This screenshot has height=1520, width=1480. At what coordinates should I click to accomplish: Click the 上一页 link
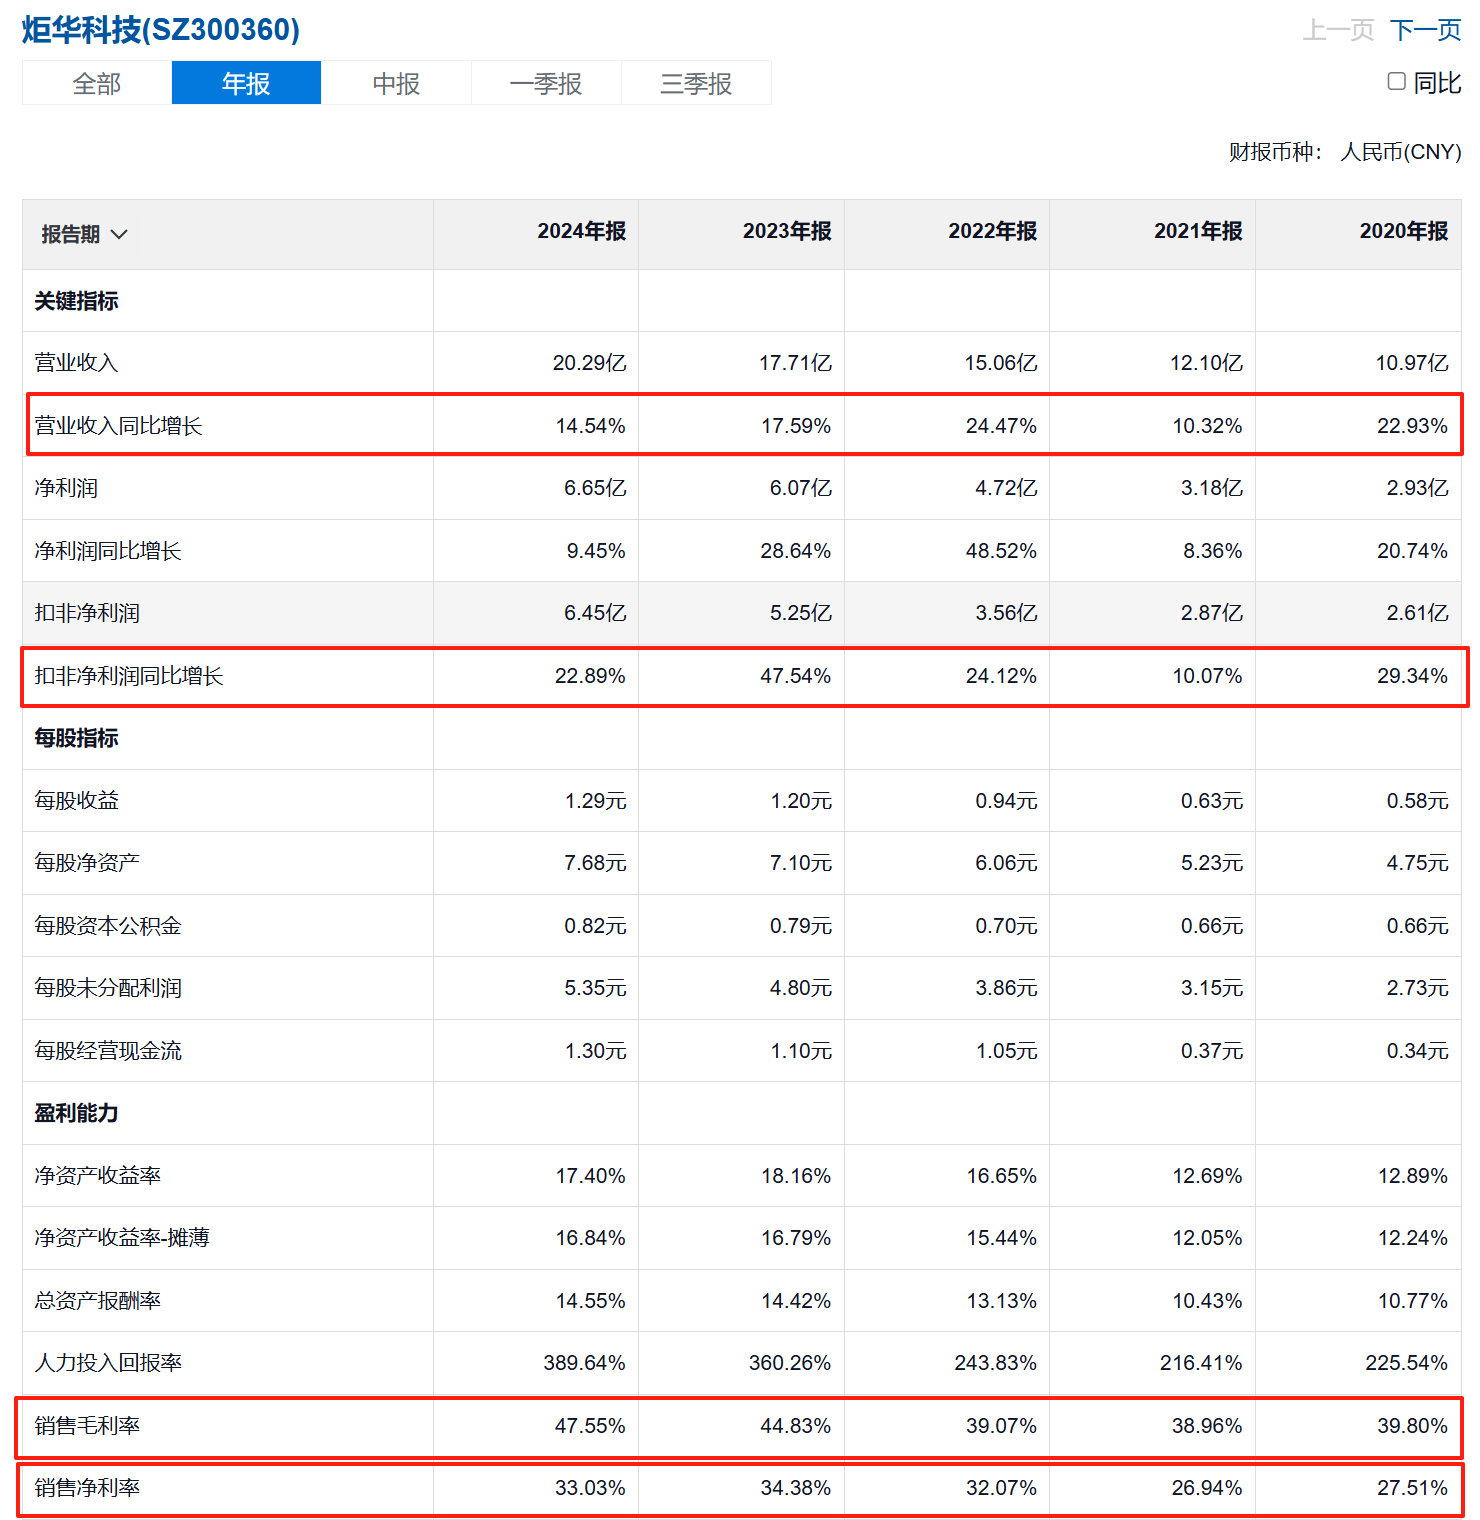click(x=1338, y=30)
